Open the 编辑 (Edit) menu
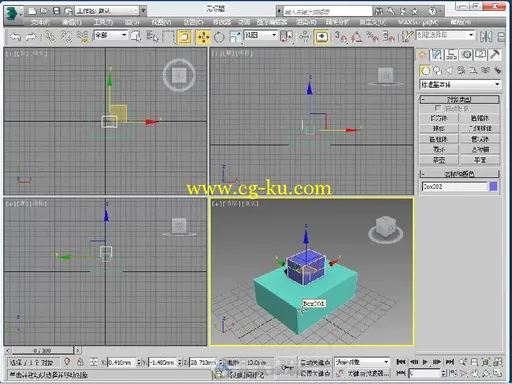512x384 pixels. 72,22
